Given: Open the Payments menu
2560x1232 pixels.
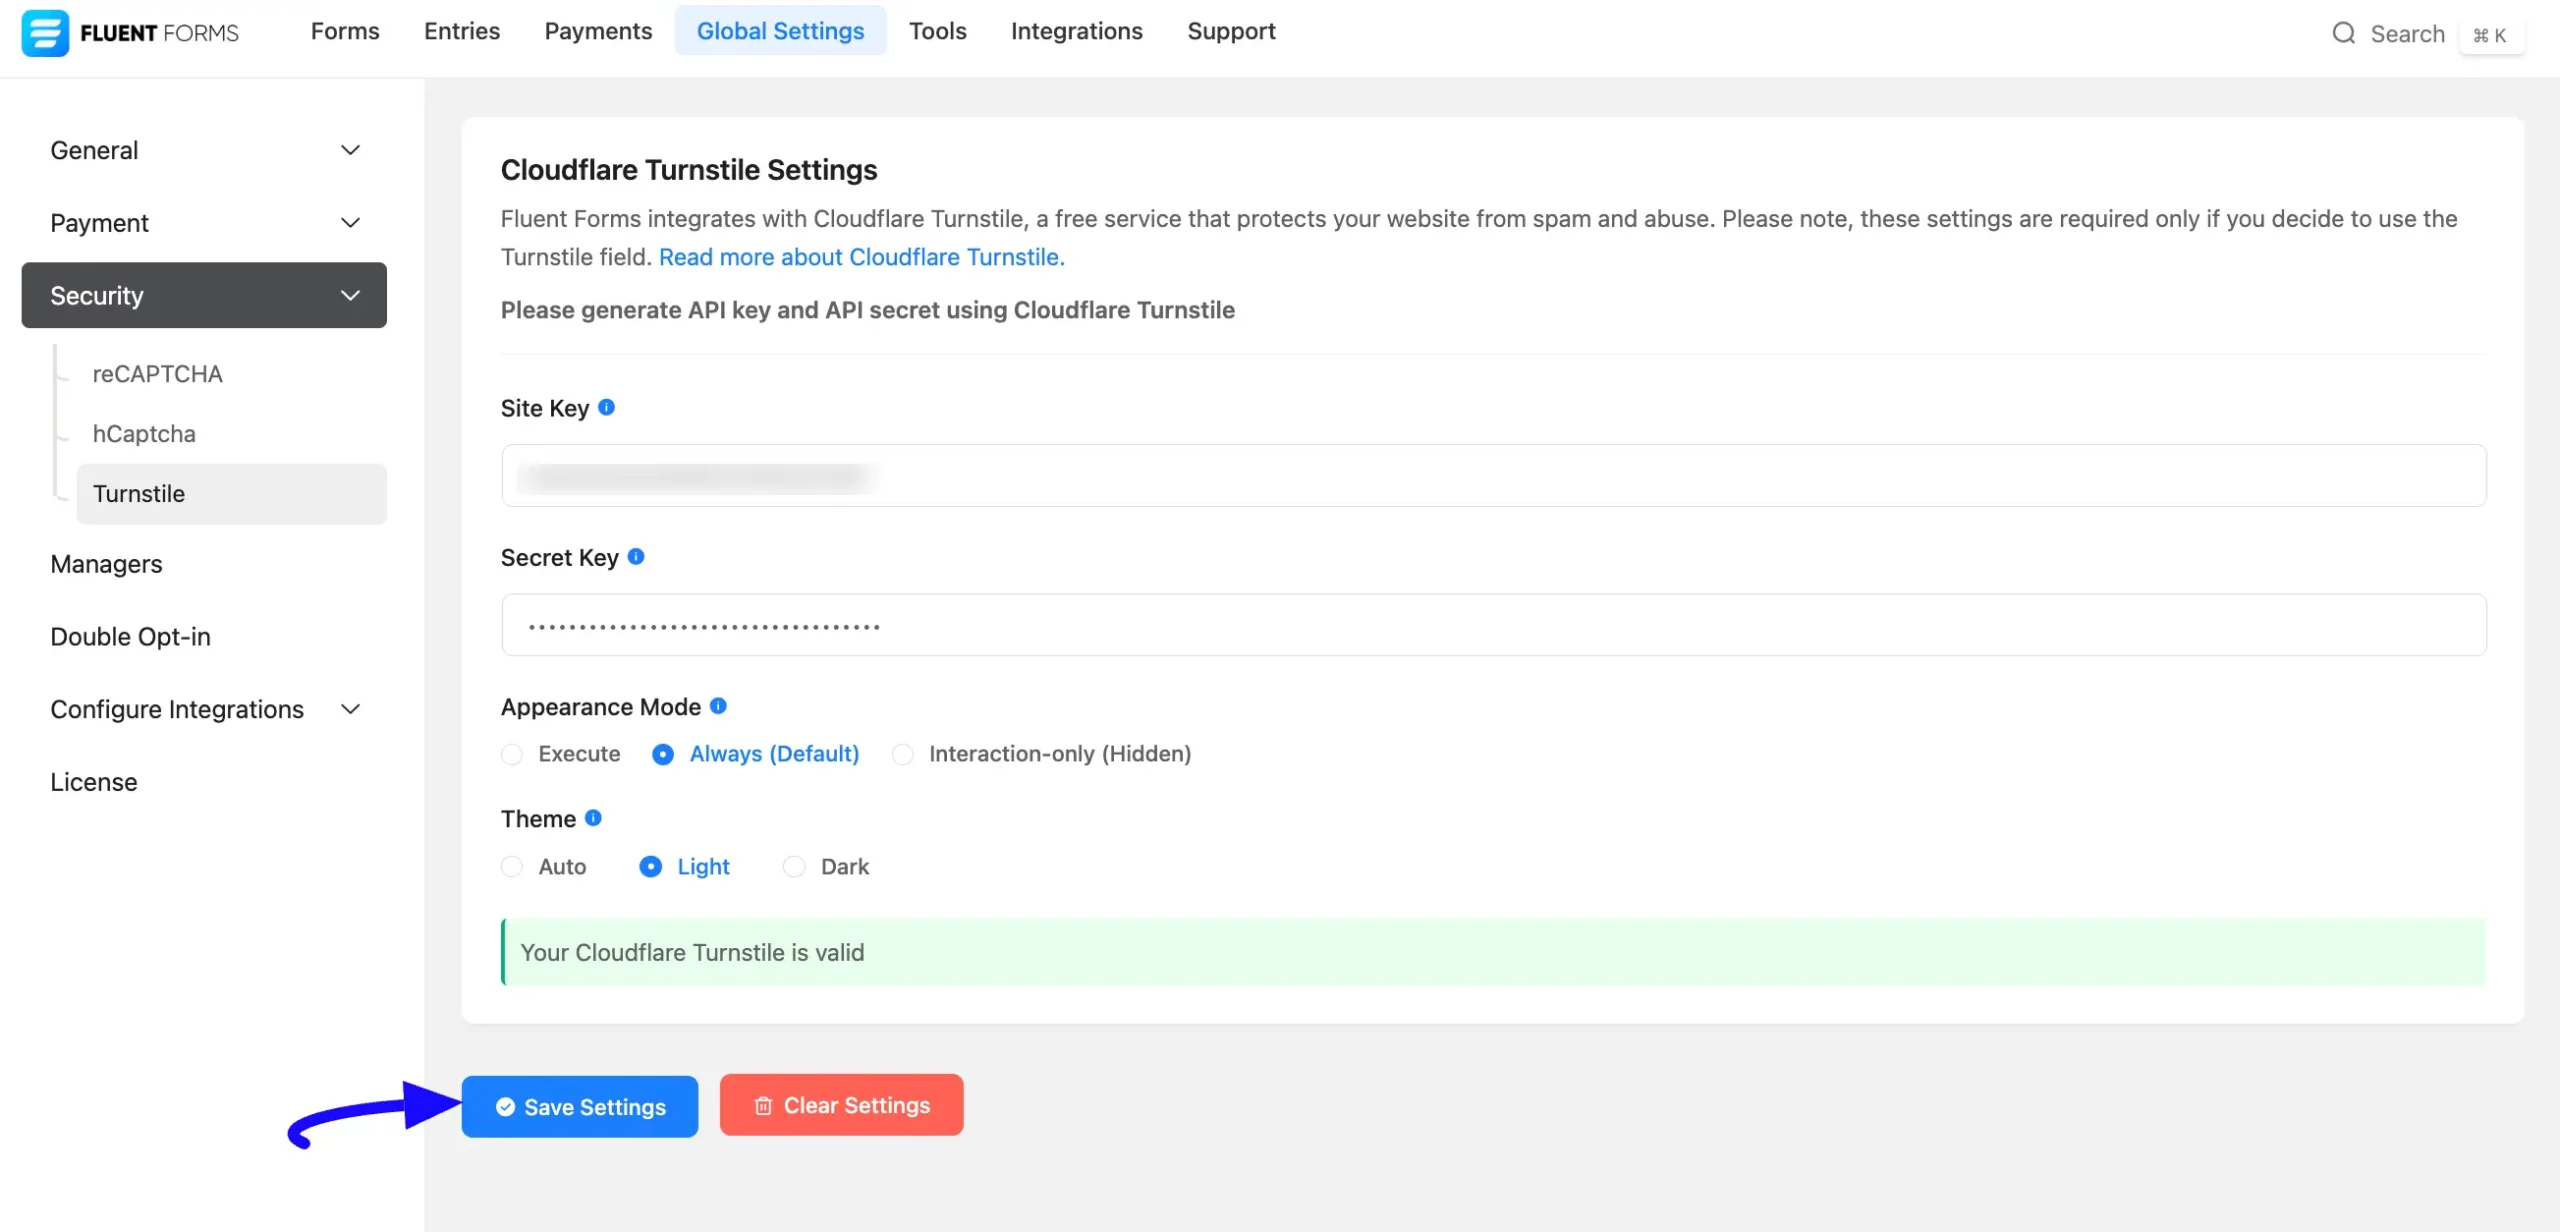Looking at the screenshot, I should 598,31.
